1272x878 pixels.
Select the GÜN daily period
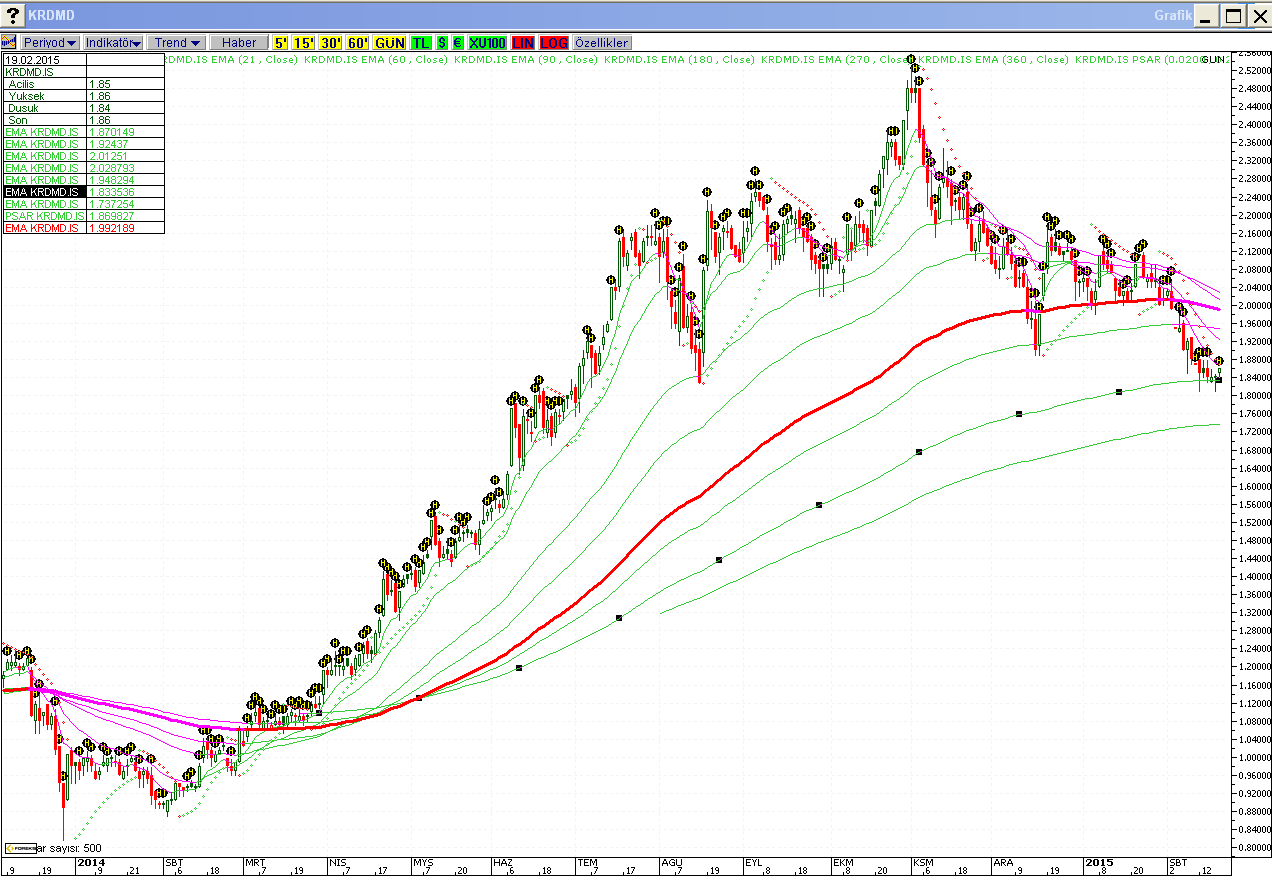click(389, 43)
